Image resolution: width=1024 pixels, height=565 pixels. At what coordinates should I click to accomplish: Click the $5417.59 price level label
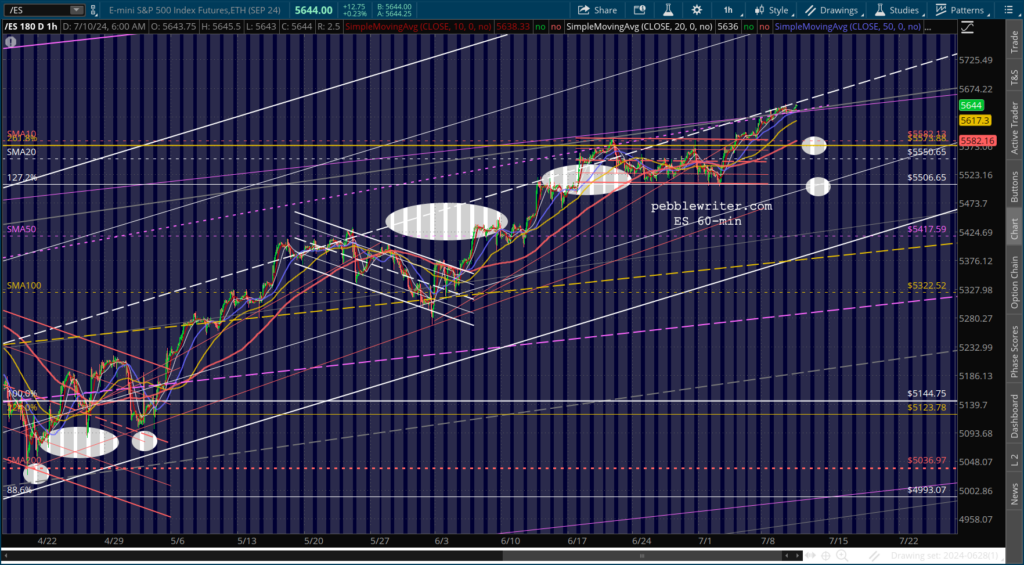(927, 229)
